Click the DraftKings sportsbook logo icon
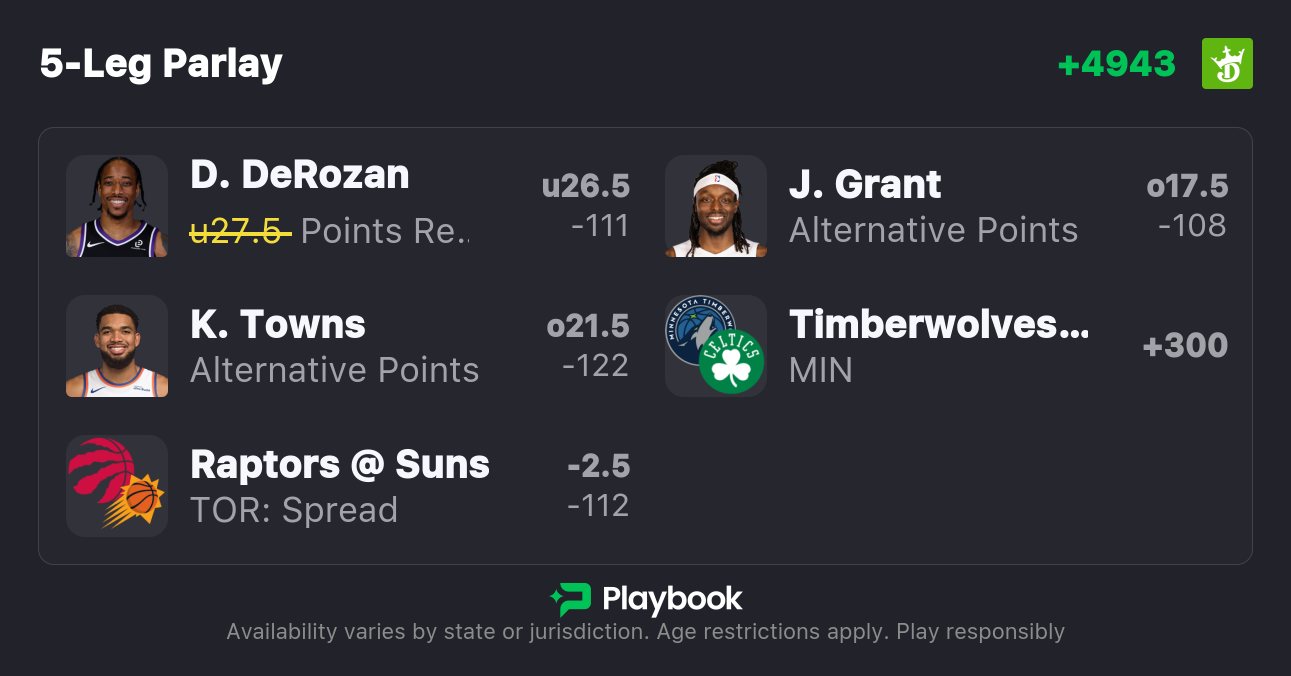This screenshot has width=1291, height=676. pos(1227,64)
